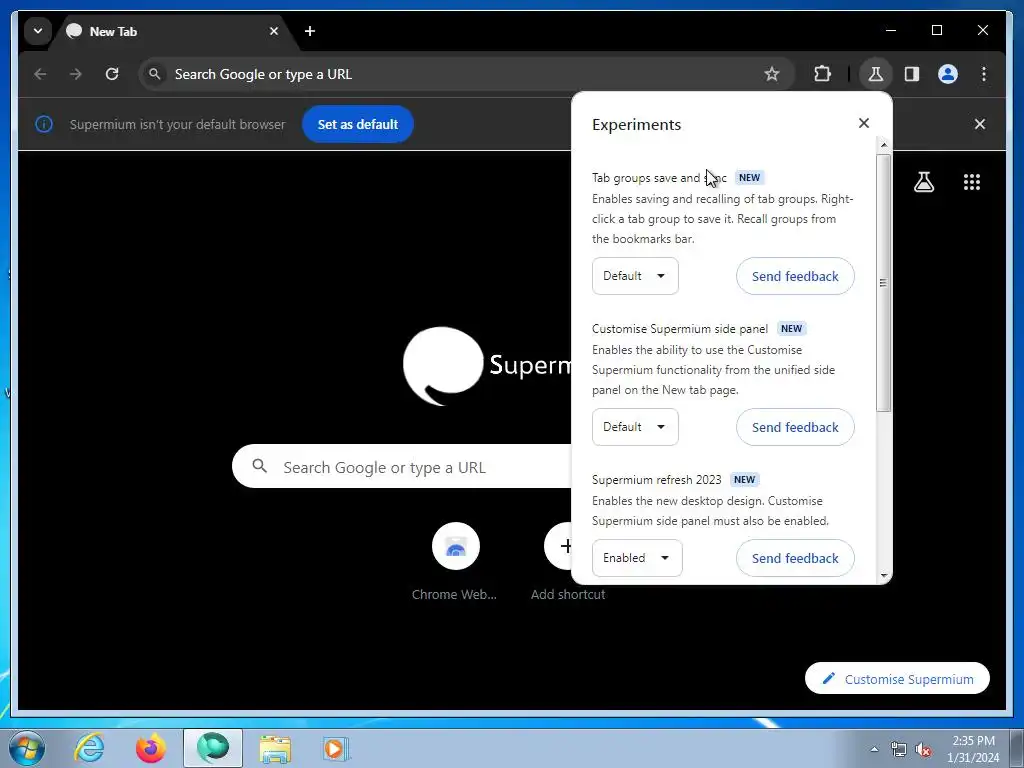Viewport: 1024px width, 768px height.
Task: Click the info icon in infobar
Action: (x=44, y=124)
